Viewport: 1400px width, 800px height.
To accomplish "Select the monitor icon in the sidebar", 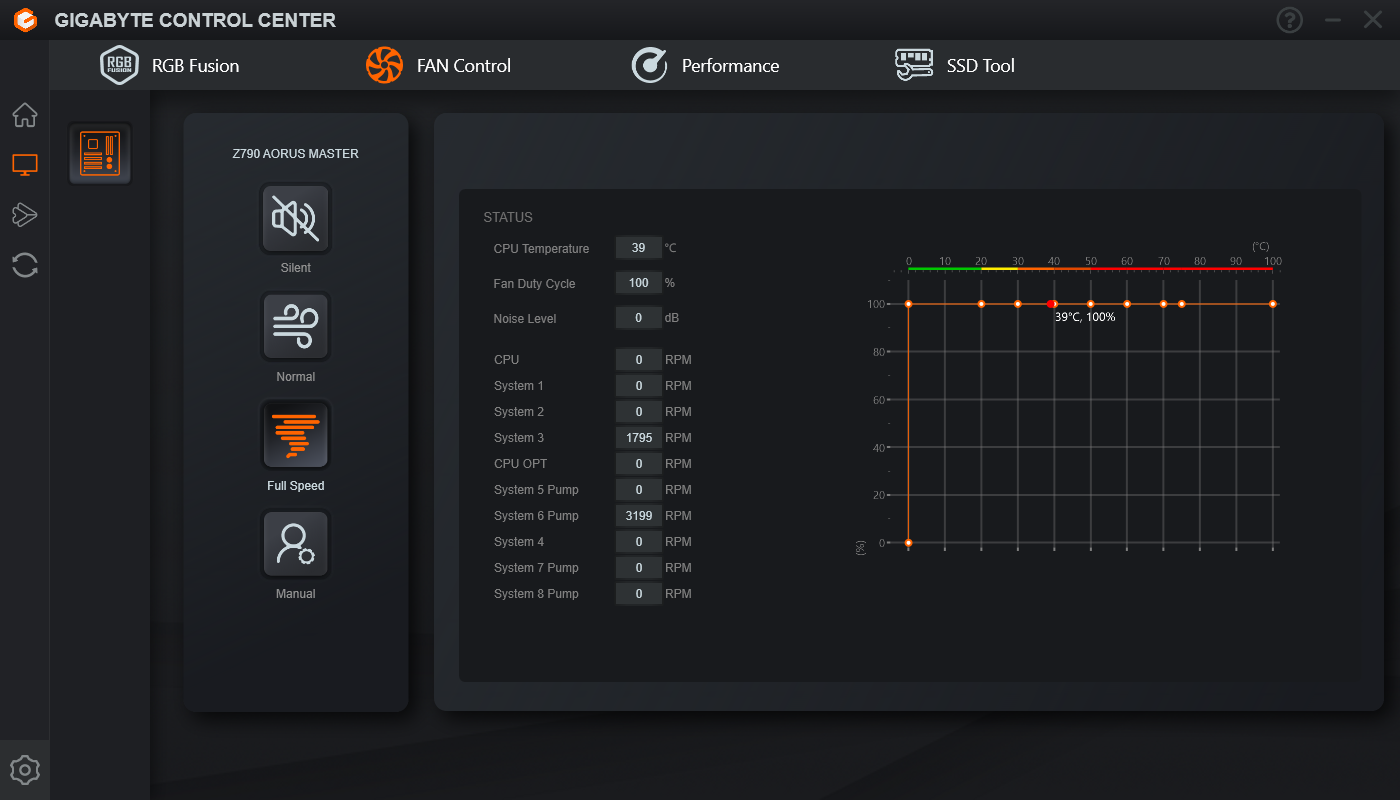I will pyautogui.click(x=25, y=165).
